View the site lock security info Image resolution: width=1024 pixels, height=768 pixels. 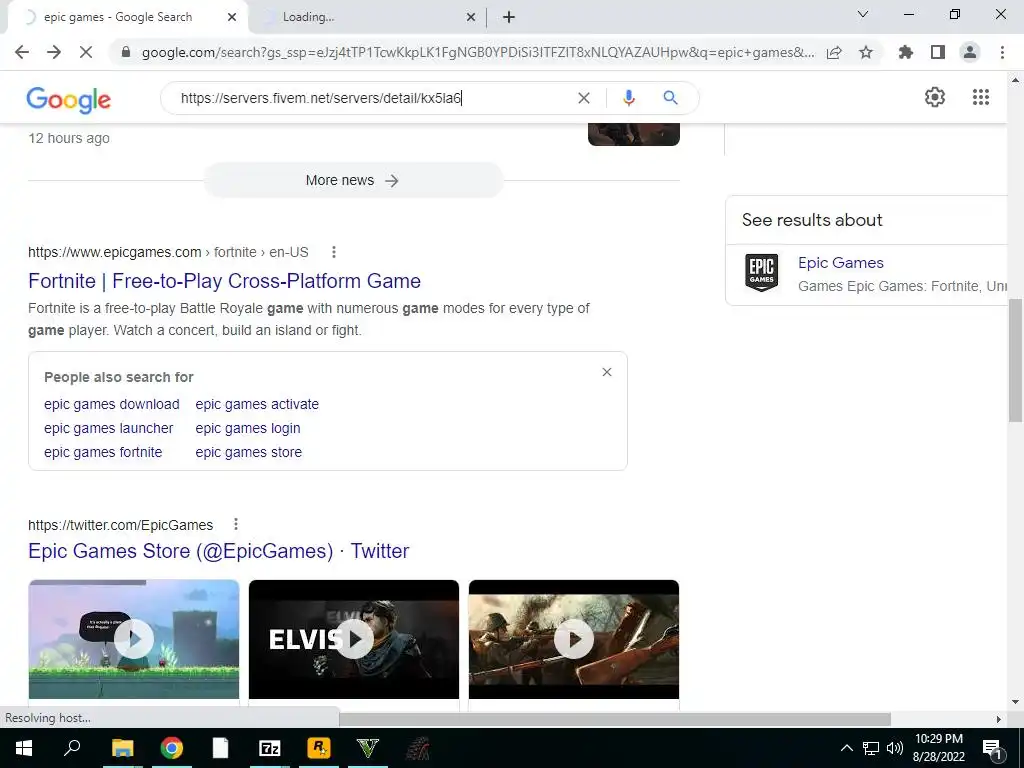click(x=126, y=52)
